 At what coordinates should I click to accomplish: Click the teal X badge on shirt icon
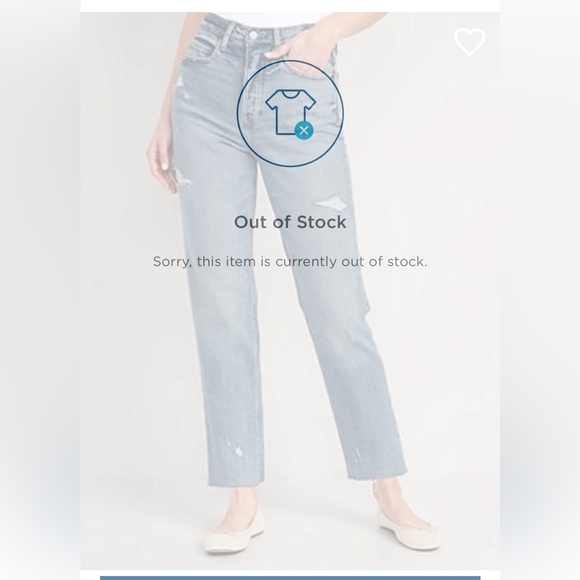point(304,130)
